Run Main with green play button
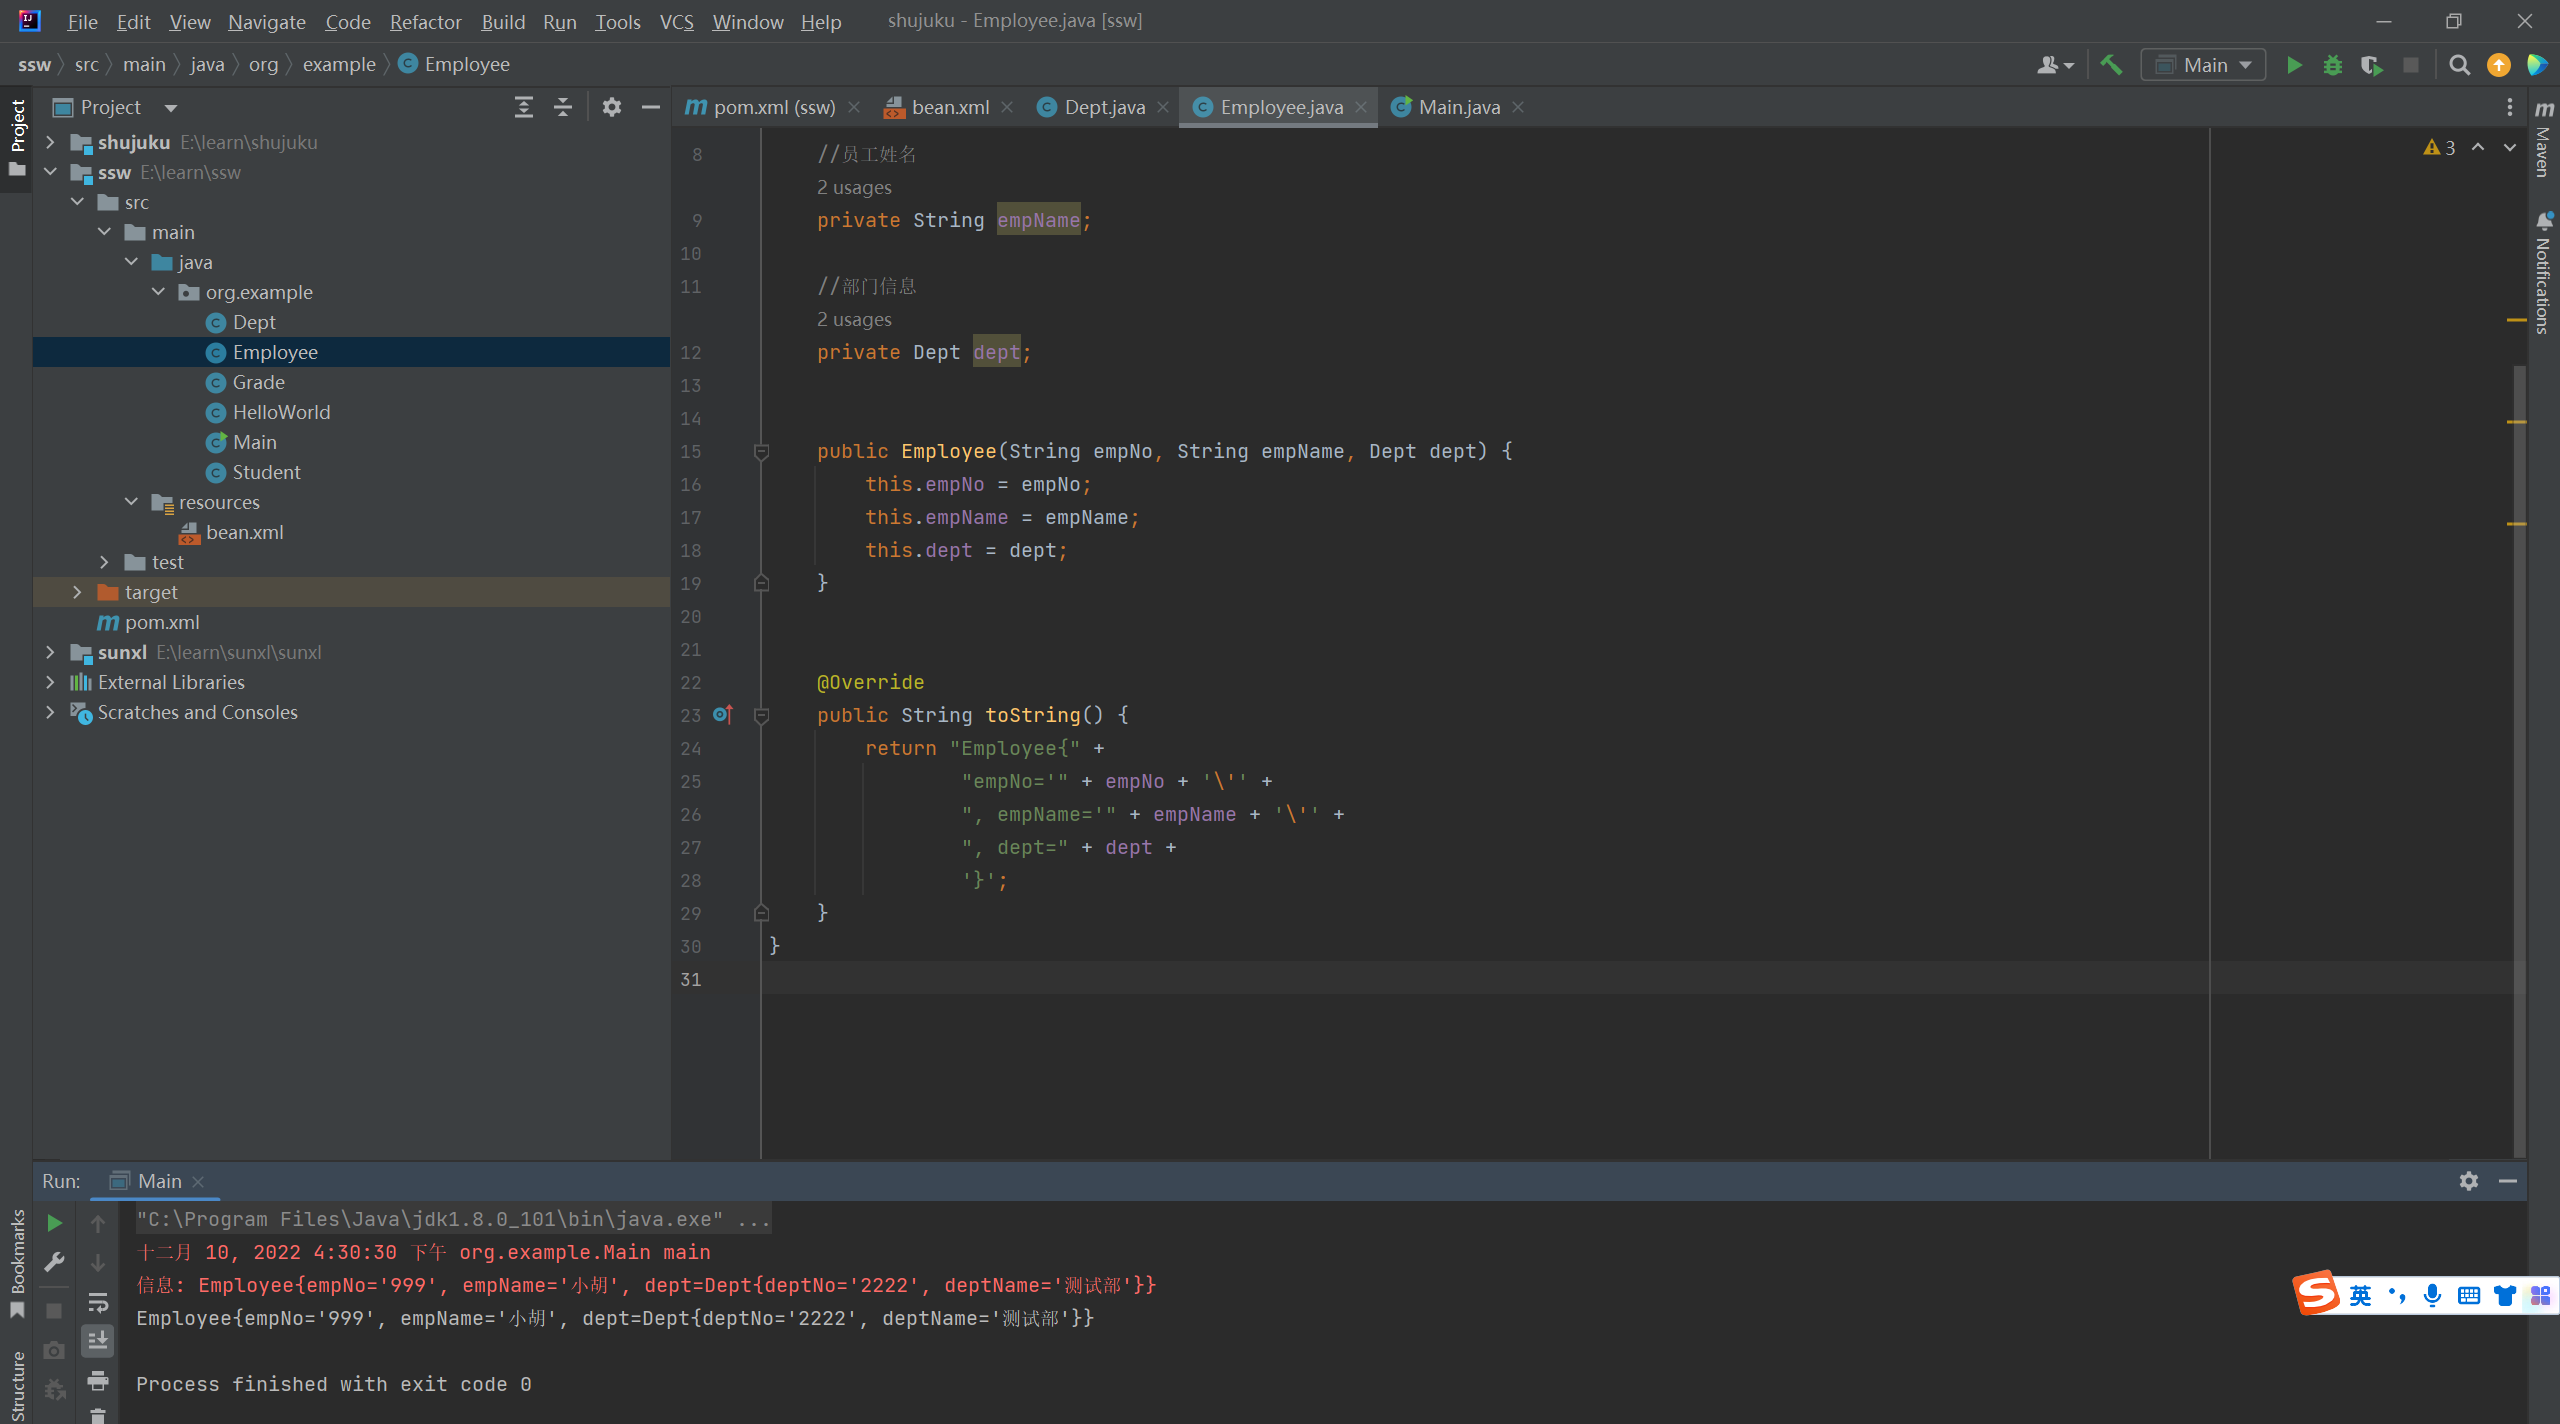 click(x=2294, y=65)
